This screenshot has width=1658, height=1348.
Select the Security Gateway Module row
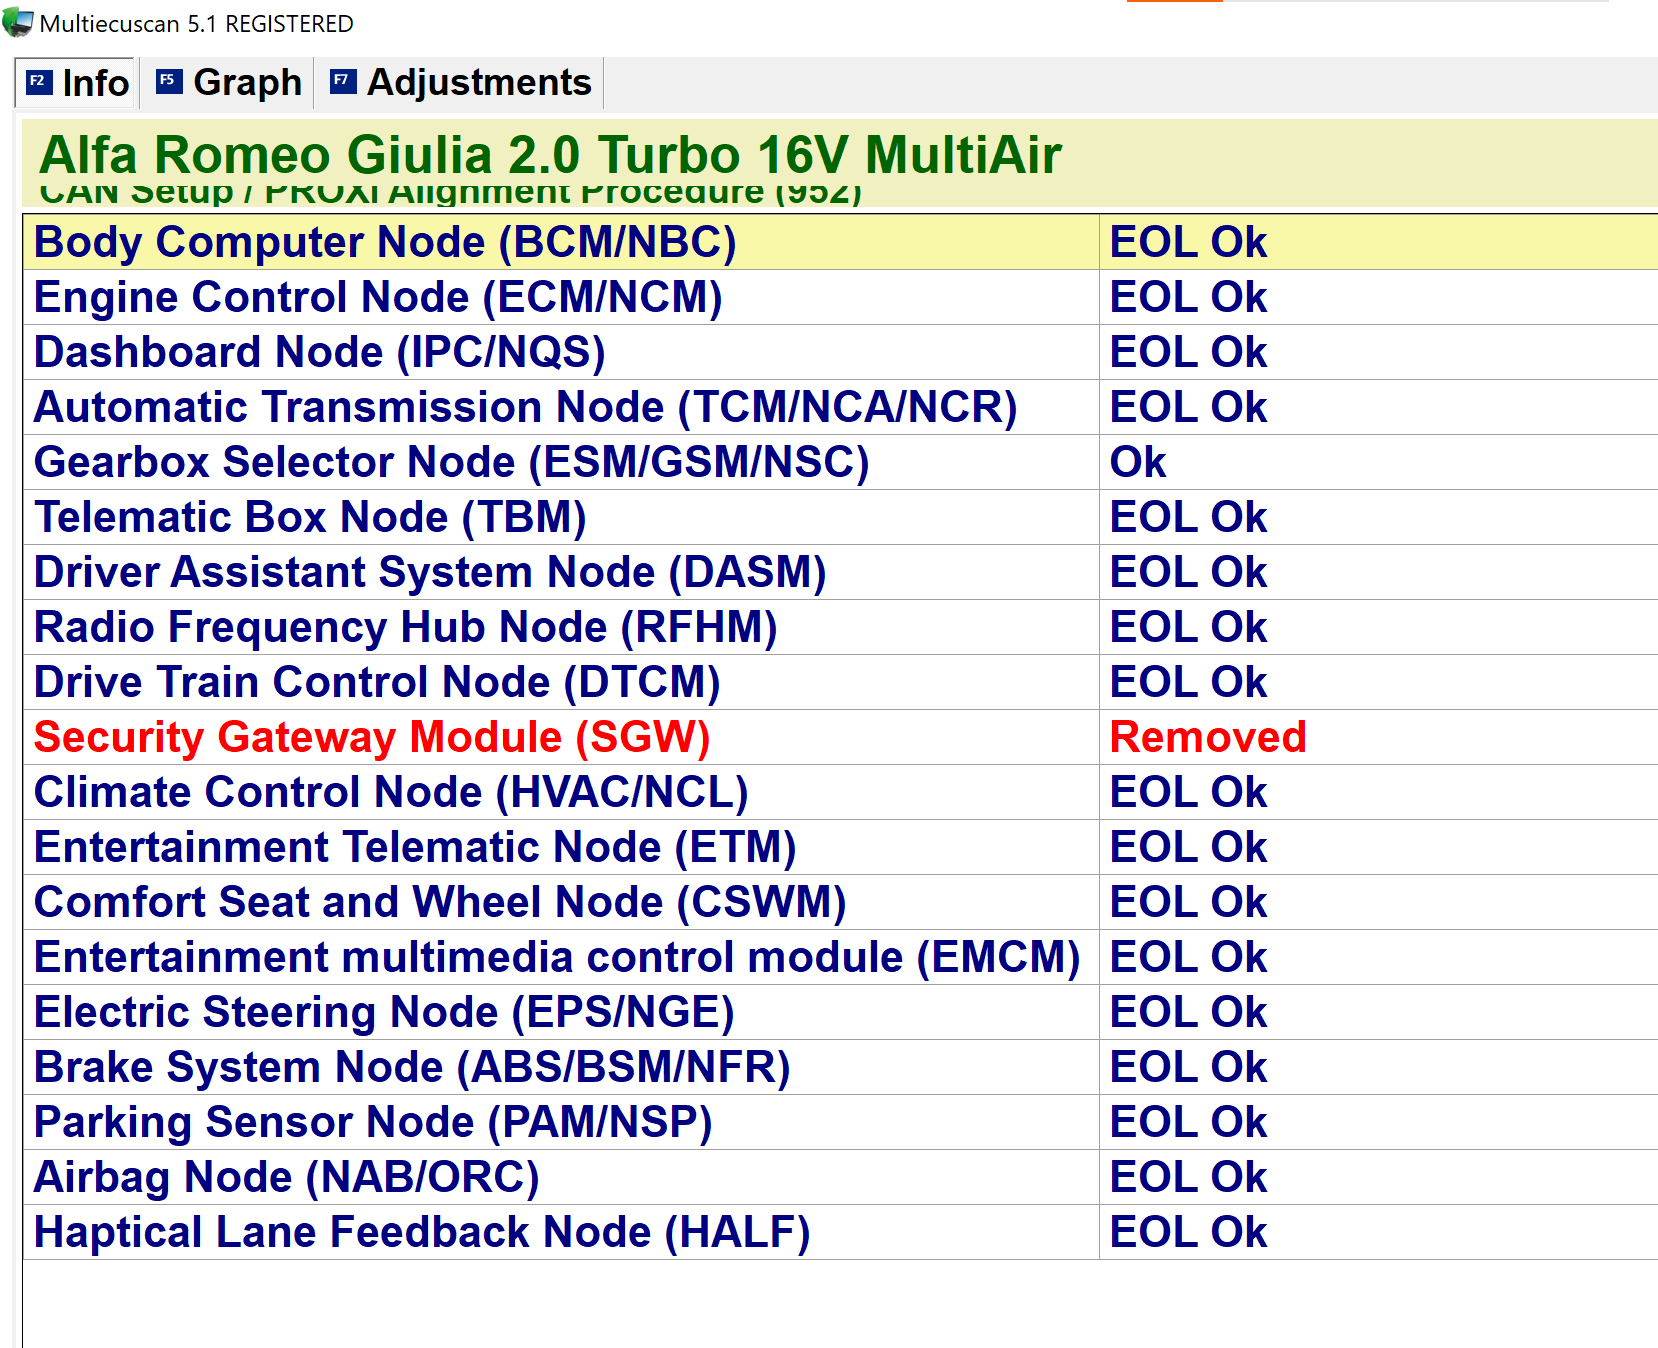pos(370,737)
